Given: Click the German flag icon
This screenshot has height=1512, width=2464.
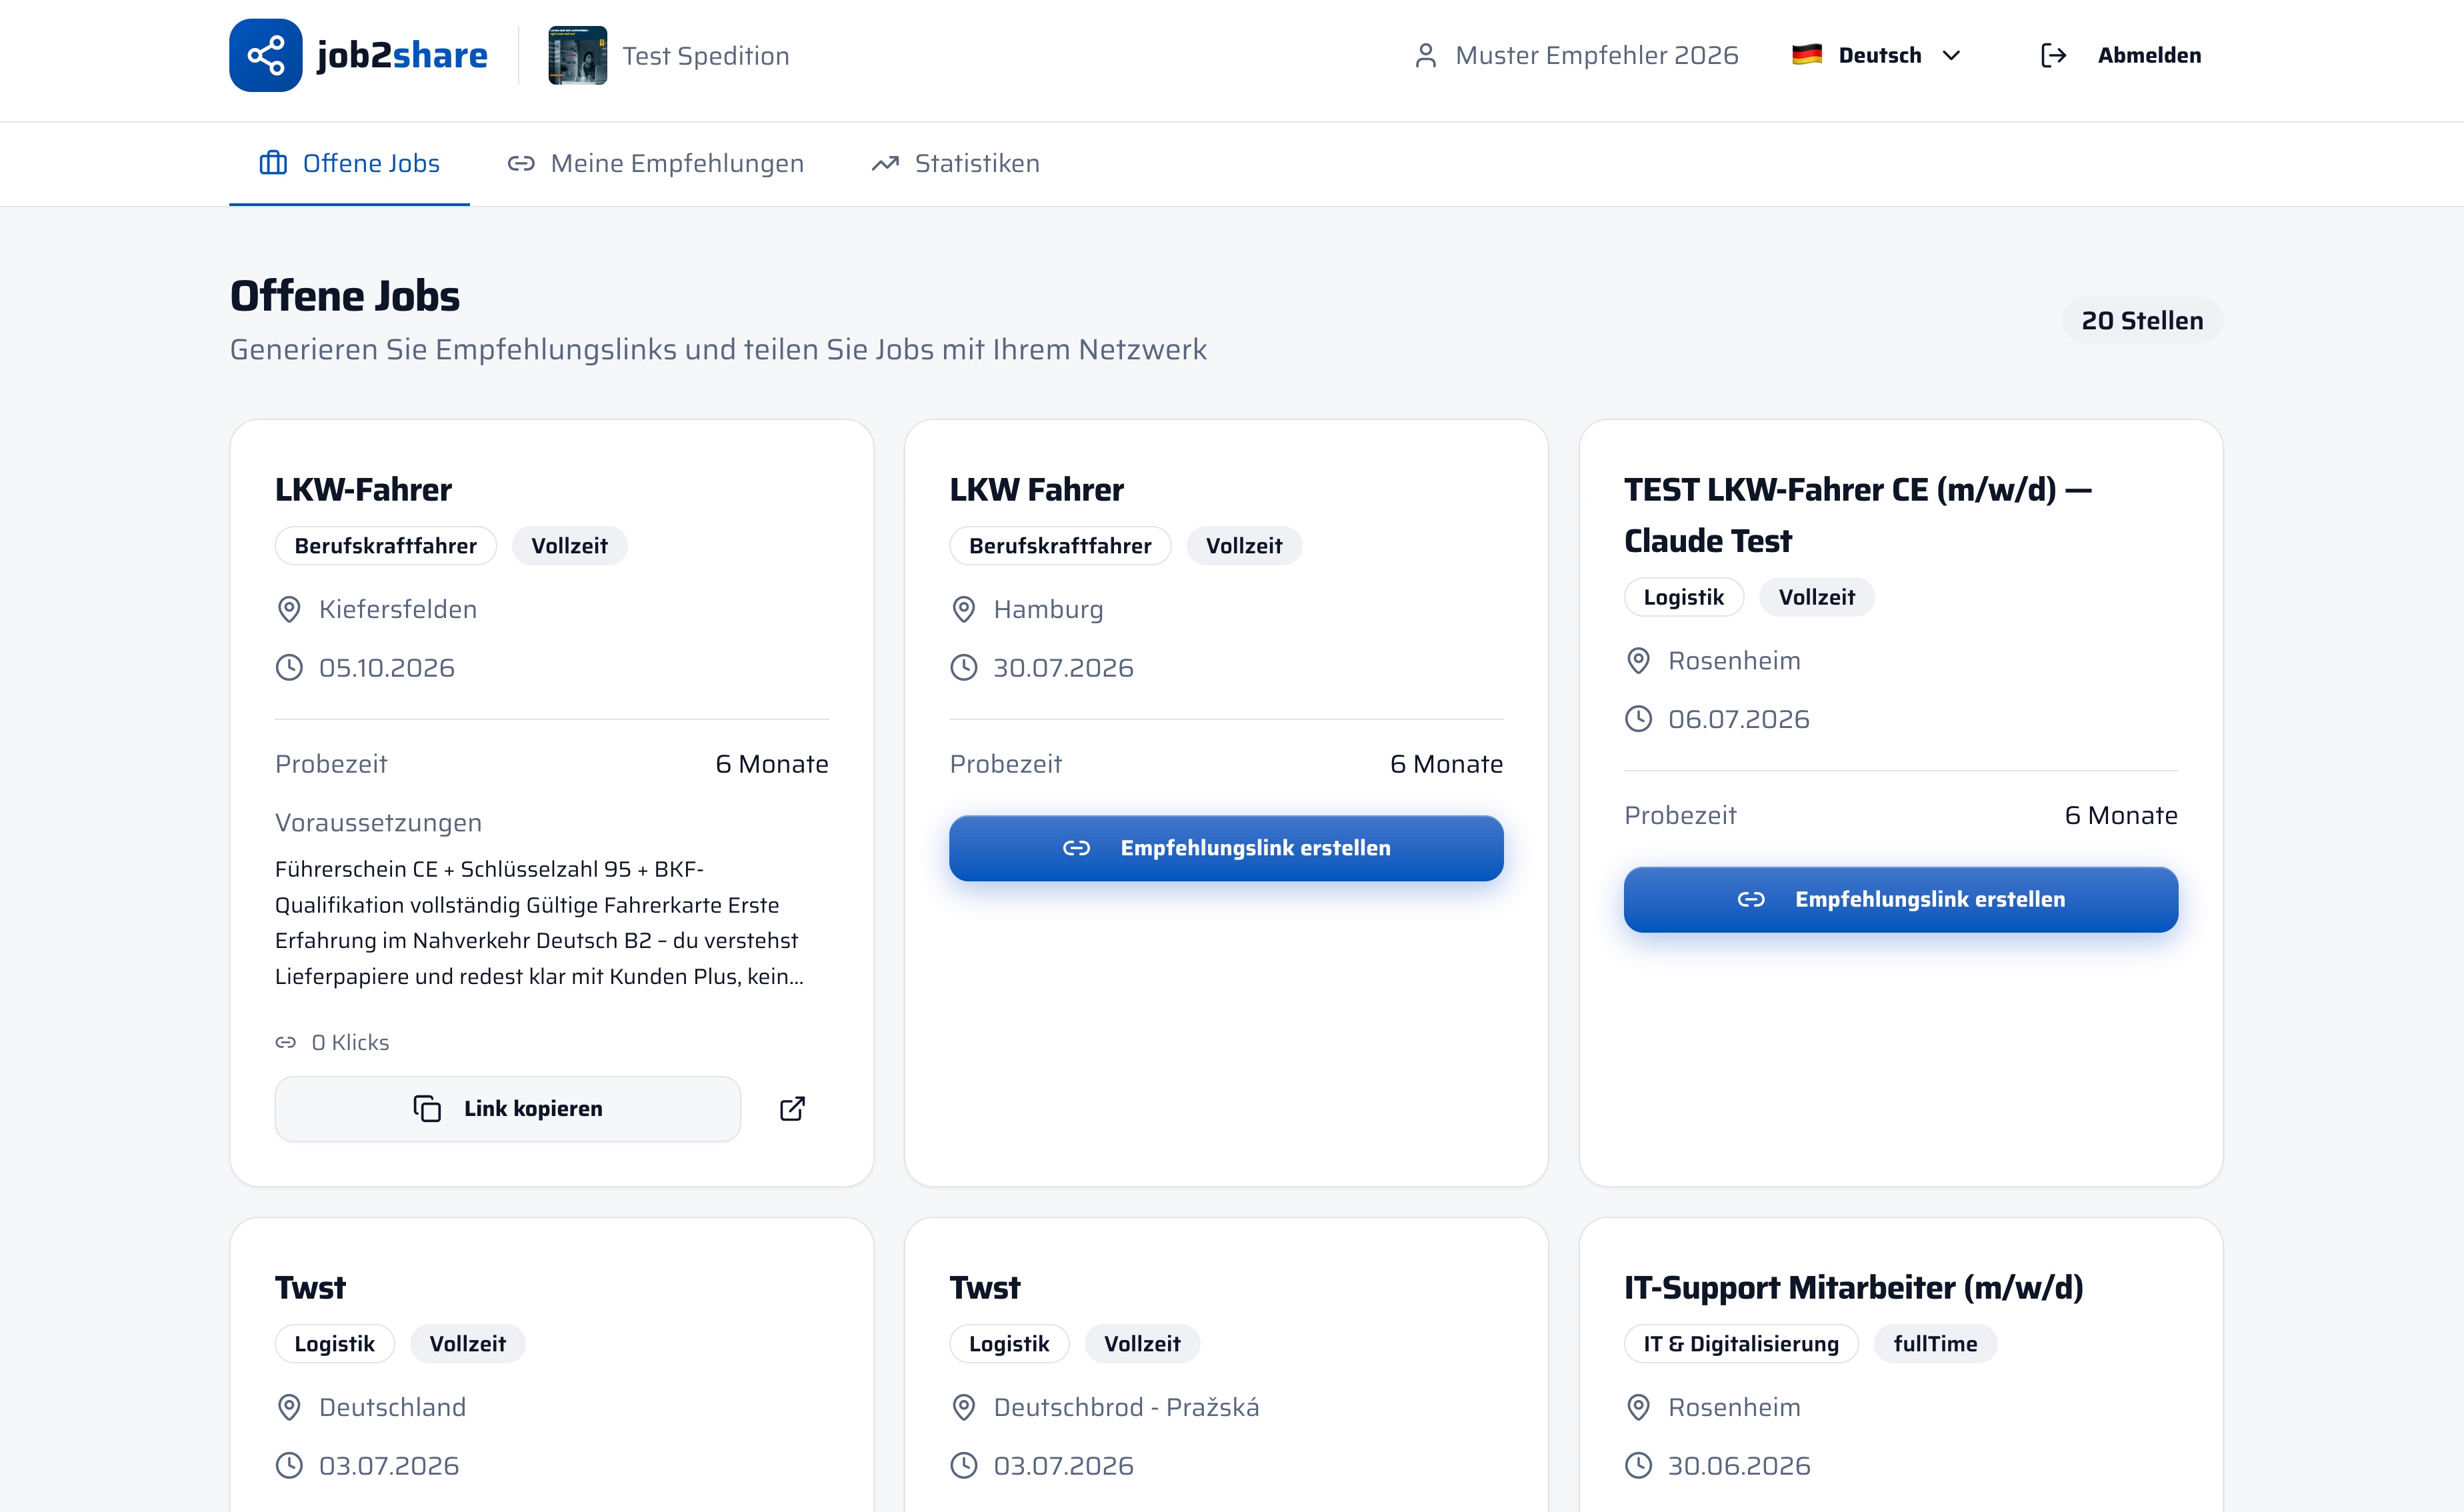Looking at the screenshot, I should tap(1806, 55).
